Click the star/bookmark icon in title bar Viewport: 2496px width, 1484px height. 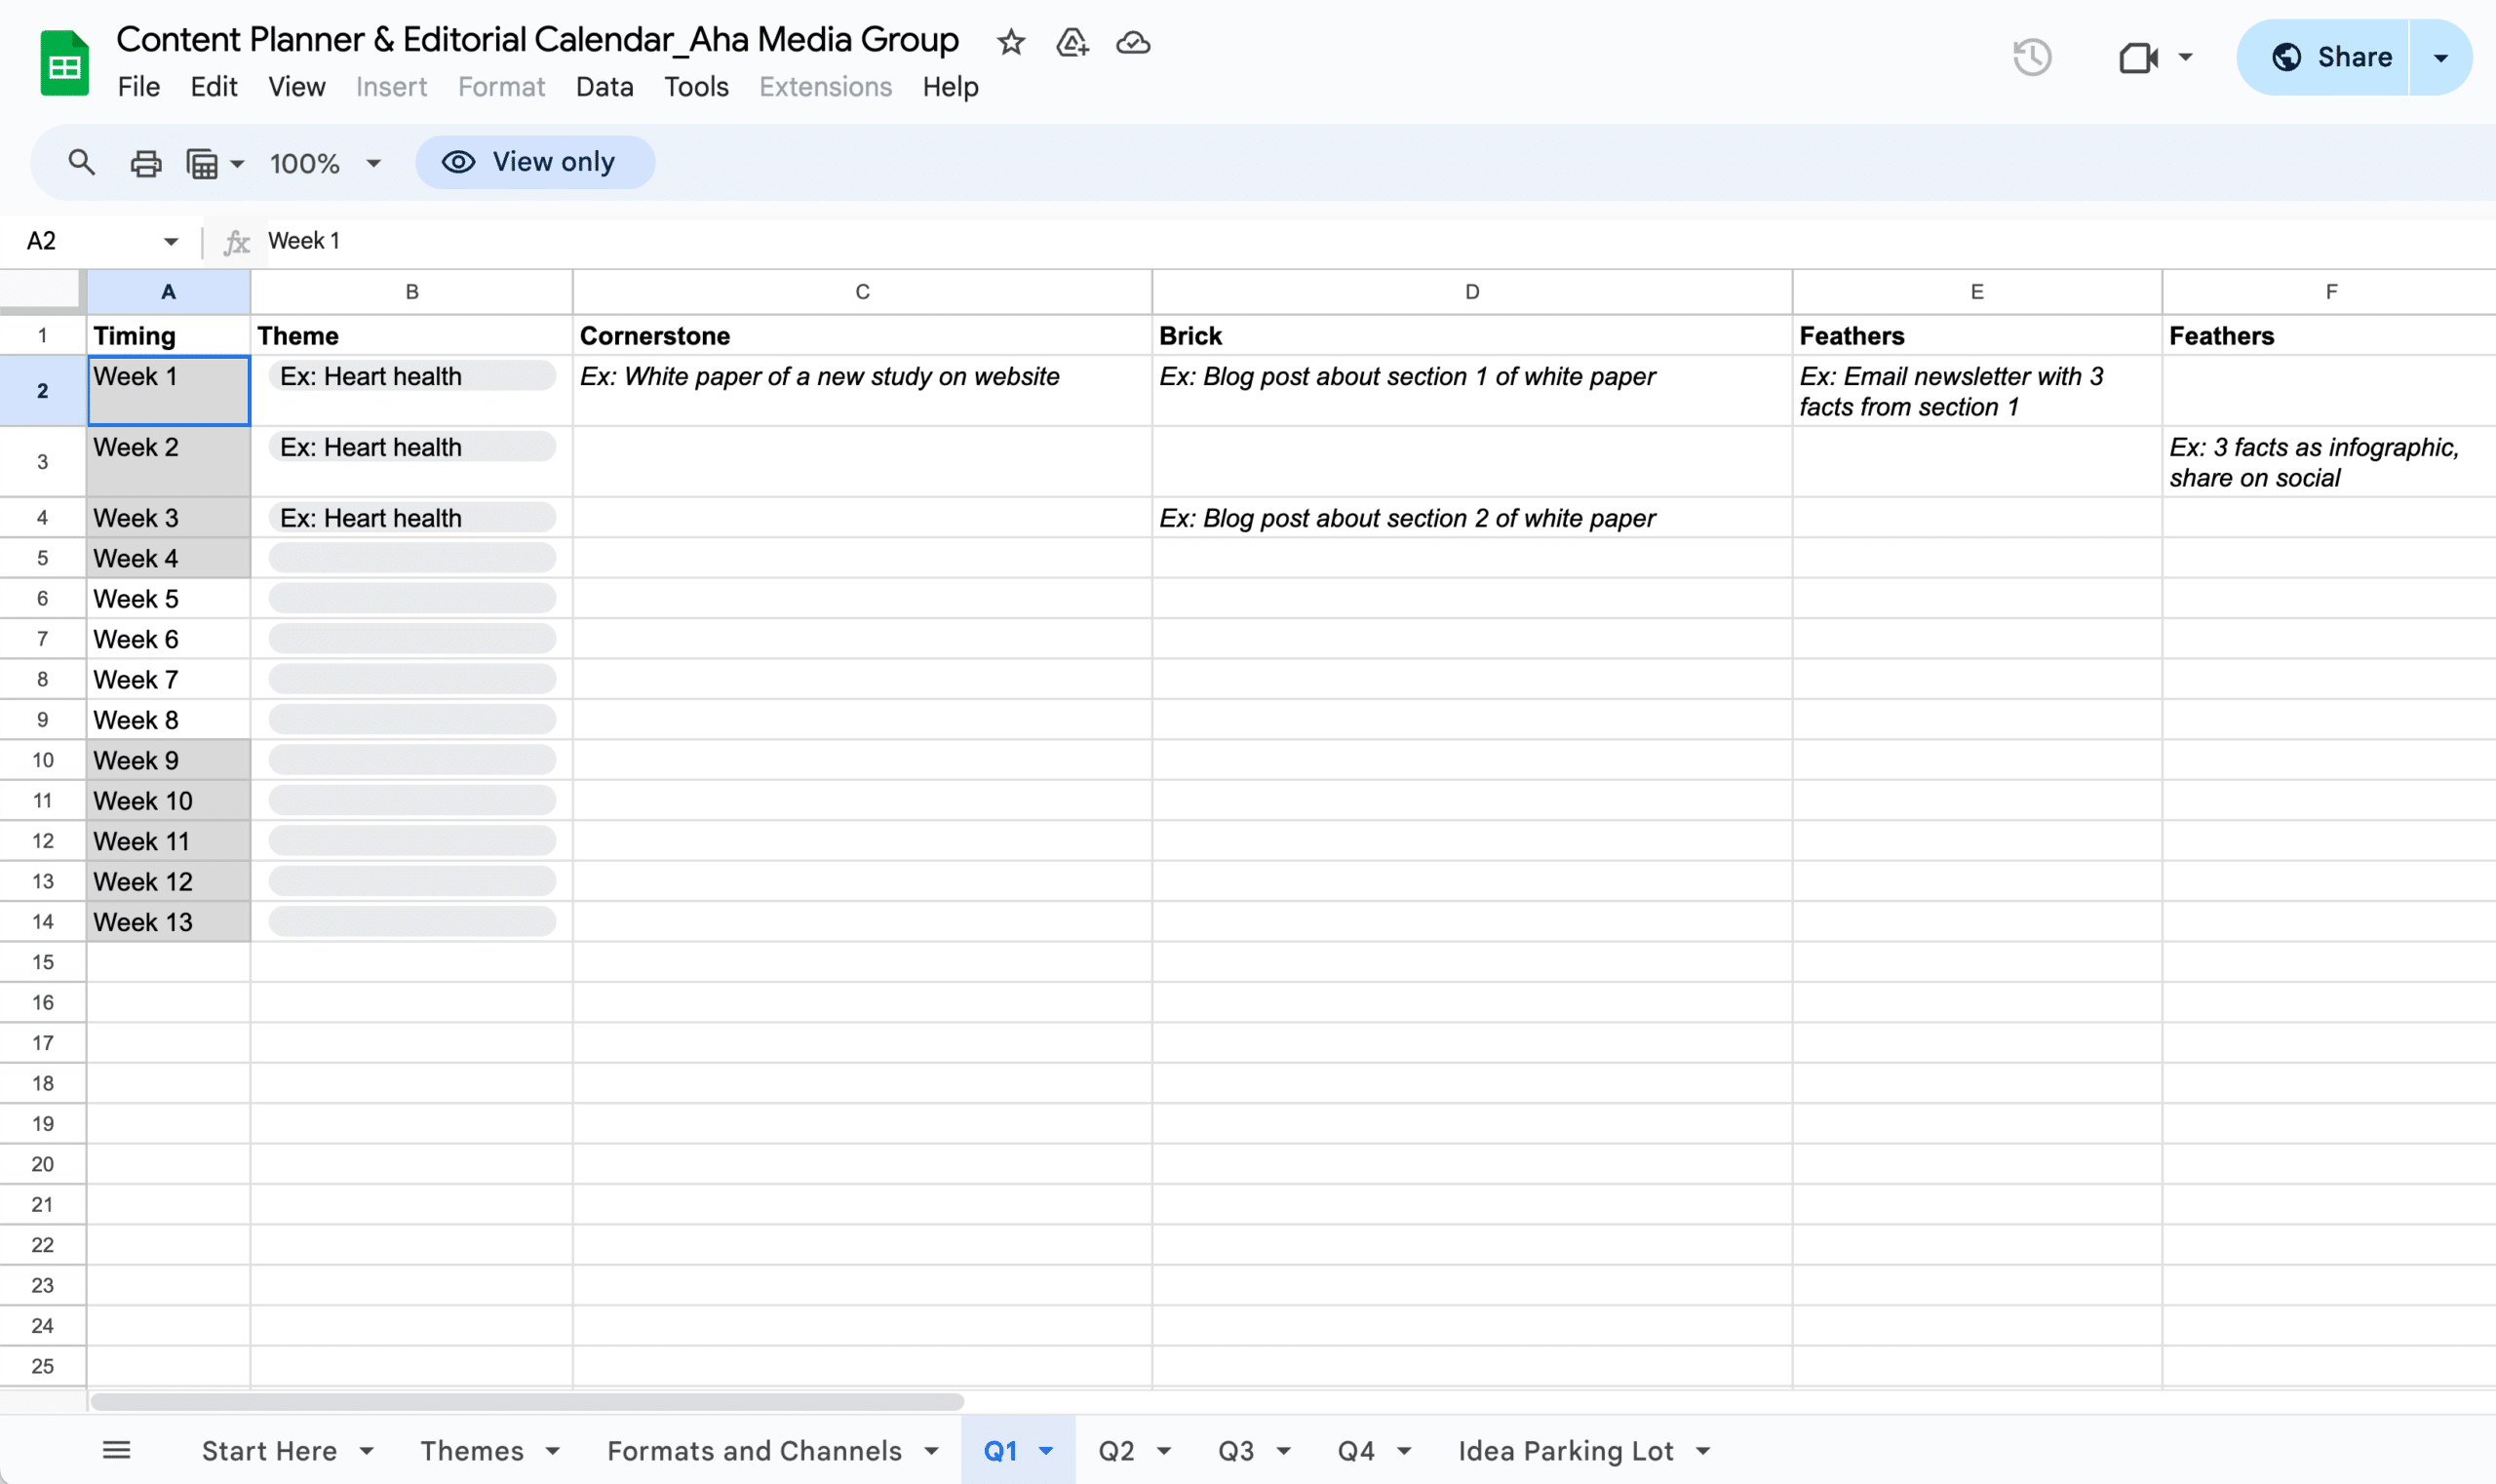coord(1010,39)
